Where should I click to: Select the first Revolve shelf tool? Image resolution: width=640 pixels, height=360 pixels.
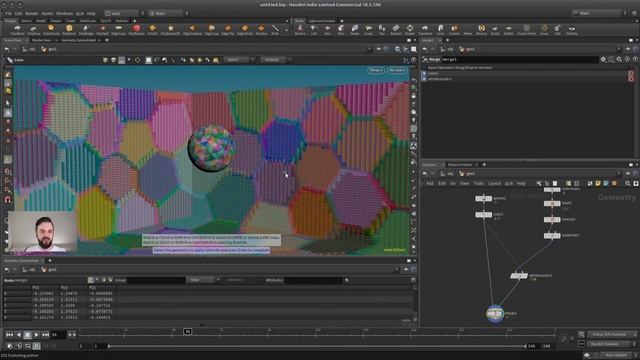coord(300,29)
